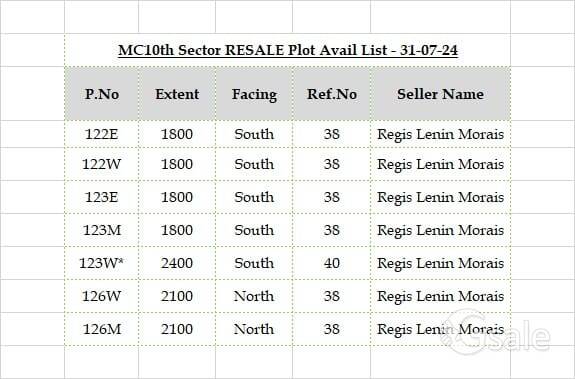Click North facing cell for 126M
This screenshot has width=575, height=379.
pos(254,329)
